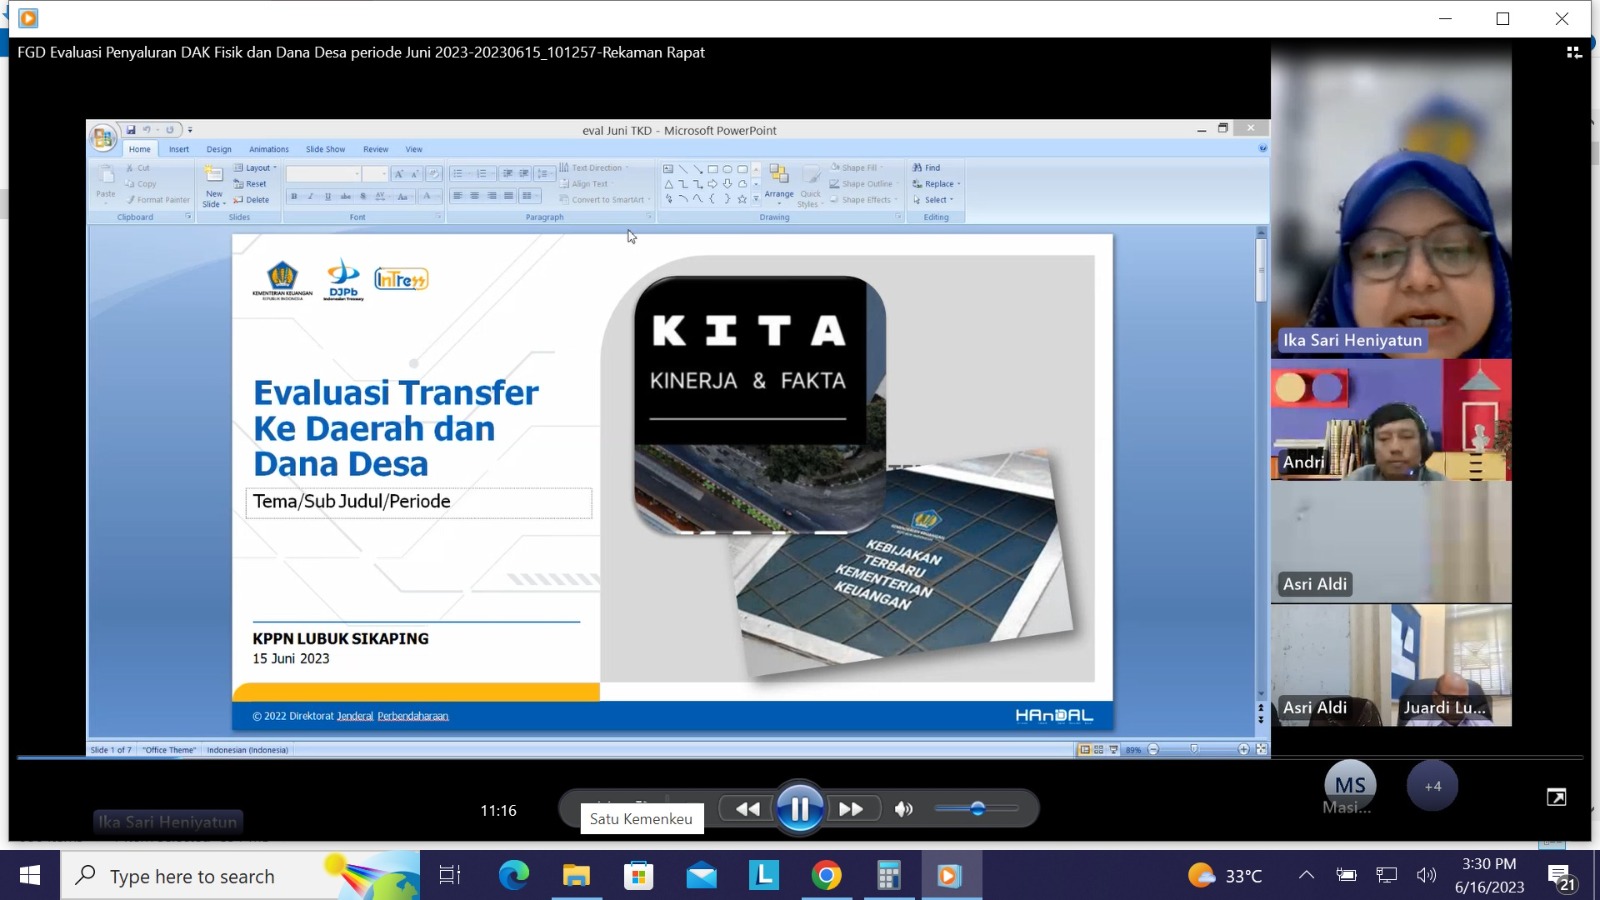
Task: Open the Slide Show ribbon tab
Action: click(x=325, y=149)
